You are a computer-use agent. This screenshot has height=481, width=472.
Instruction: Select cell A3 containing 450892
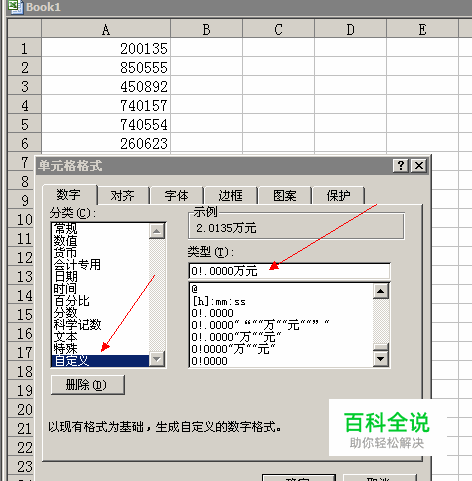(x=106, y=86)
